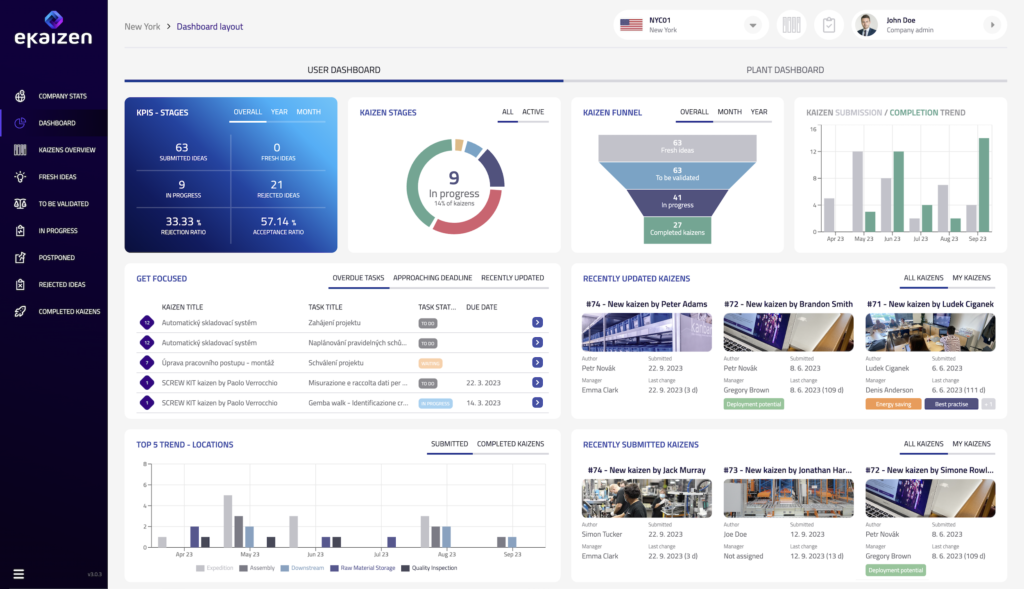Expand the John Doe user menu arrow

click(x=991, y=25)
